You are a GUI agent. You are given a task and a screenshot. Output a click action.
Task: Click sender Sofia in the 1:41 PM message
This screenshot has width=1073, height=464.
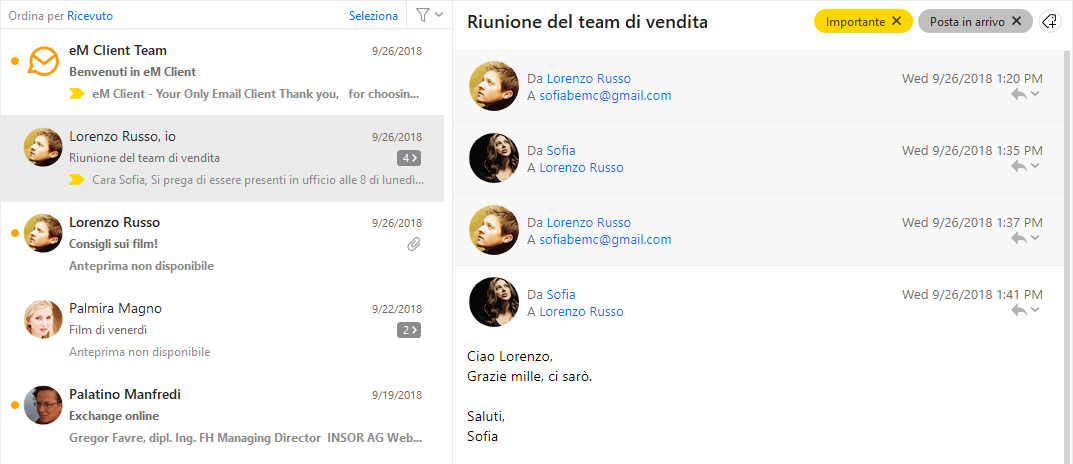pyautogui.click(x=560, y=294)
